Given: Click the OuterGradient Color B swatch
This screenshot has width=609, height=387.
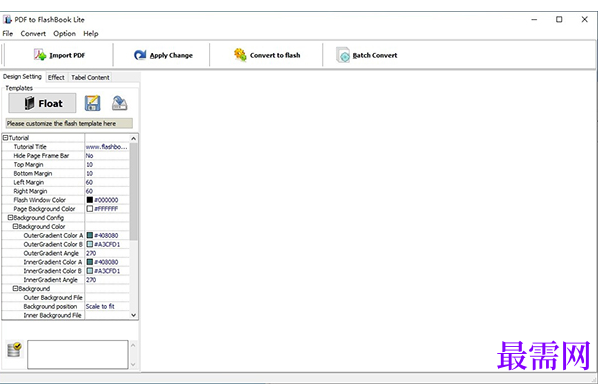Looking at the screenshot, I should [90, 244].
